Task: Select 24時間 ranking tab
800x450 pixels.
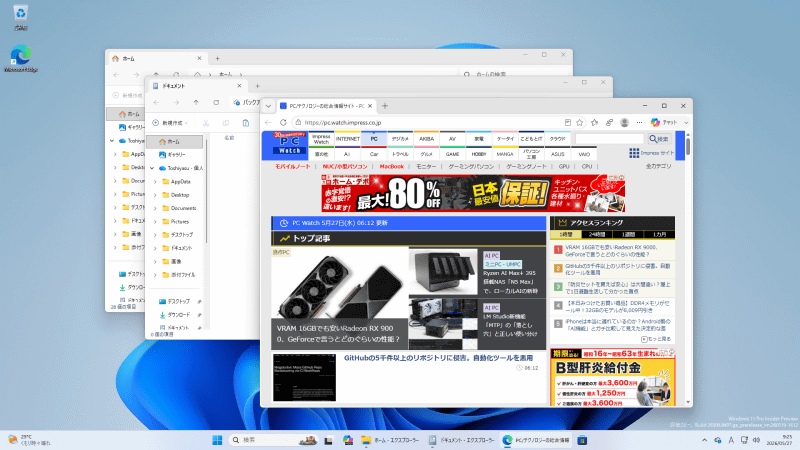Action: click(x=597, y=234)
